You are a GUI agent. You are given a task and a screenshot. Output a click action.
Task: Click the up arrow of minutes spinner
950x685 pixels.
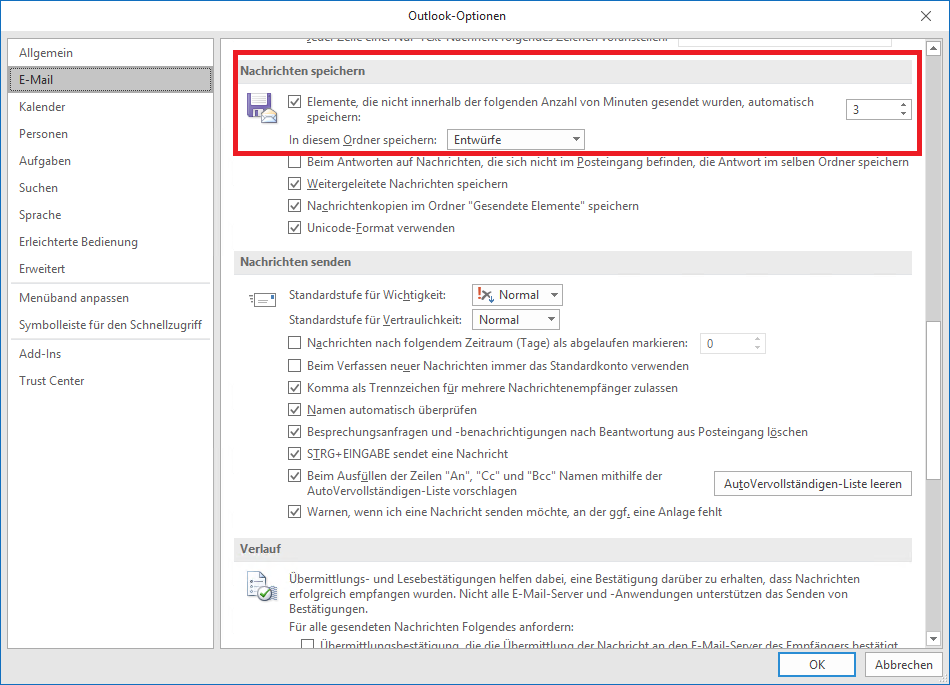pos(903,105)
